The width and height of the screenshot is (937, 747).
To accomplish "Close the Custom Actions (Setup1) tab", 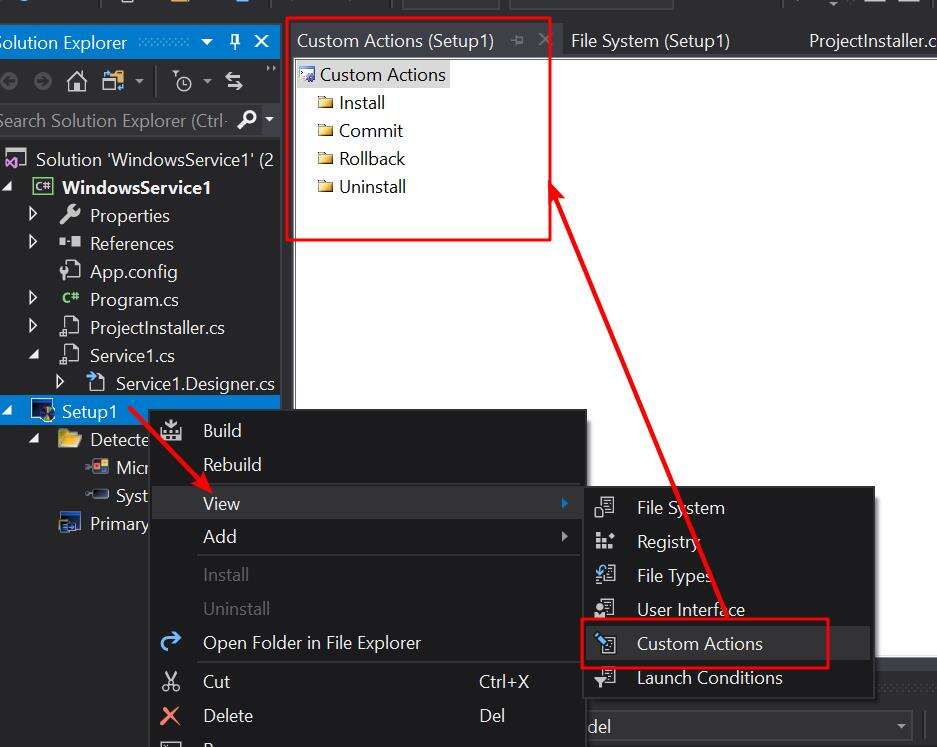I will [543, 40].
